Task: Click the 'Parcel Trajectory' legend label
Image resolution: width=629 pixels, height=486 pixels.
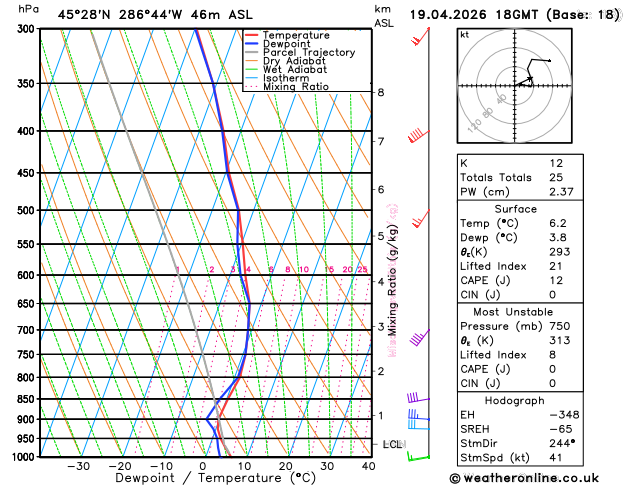Action: pyautogui.click(x=309, y=53)
